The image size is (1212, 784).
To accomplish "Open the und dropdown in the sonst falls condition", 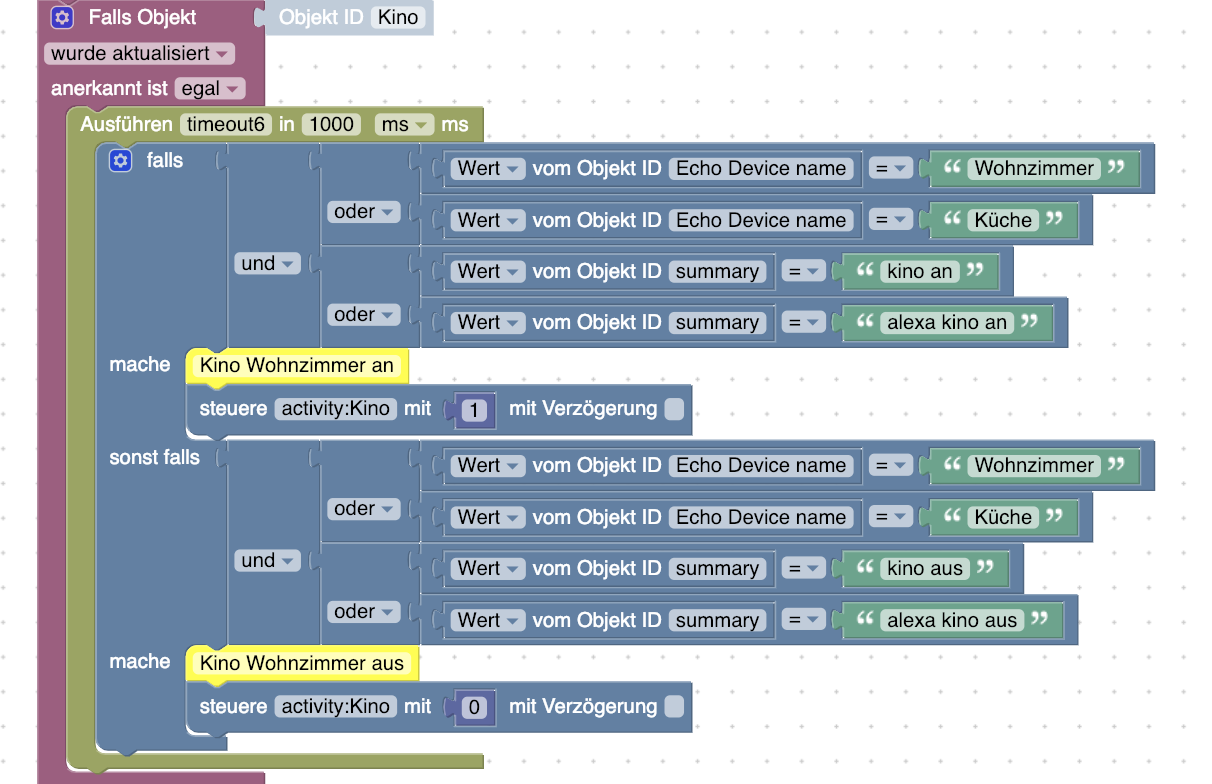I will [267, 561].
